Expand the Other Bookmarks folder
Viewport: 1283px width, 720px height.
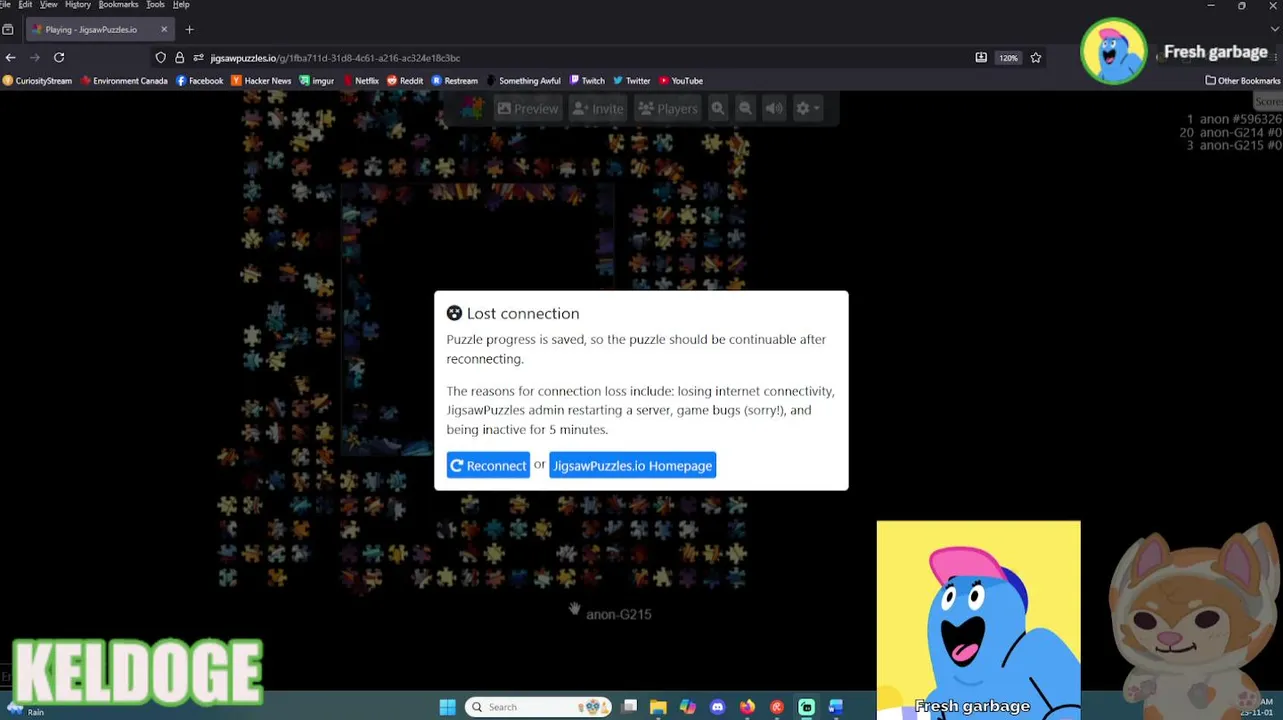coord(1242,81)
